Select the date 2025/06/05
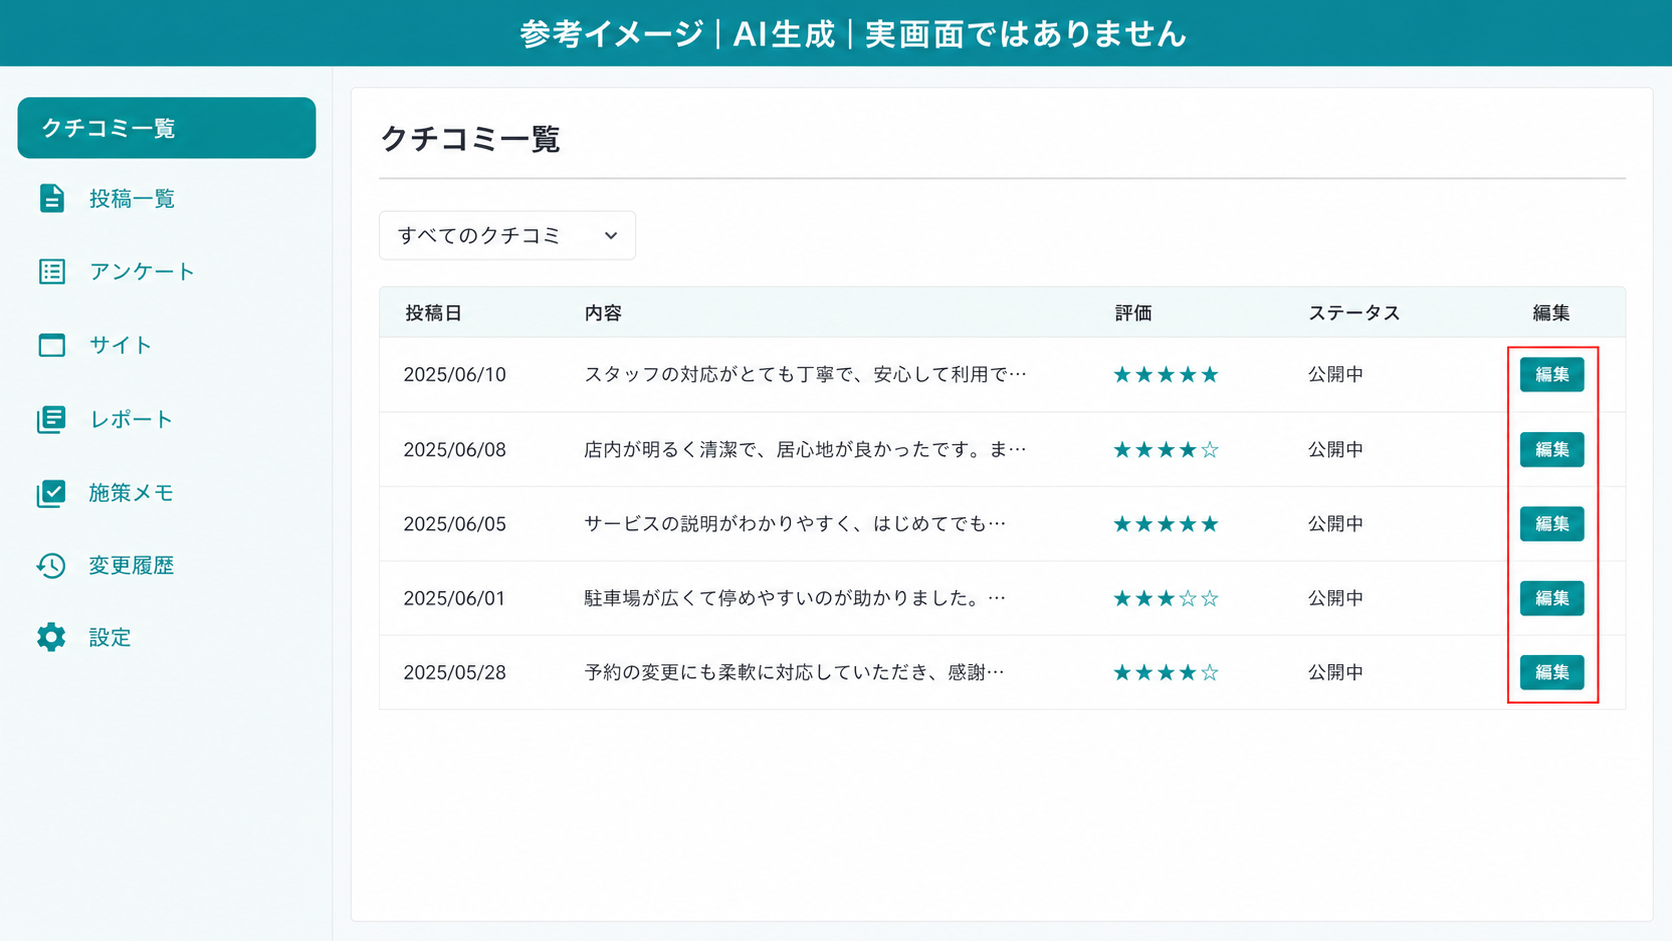The height and width of the screenshot is (941, 1672). click(455, 523)
